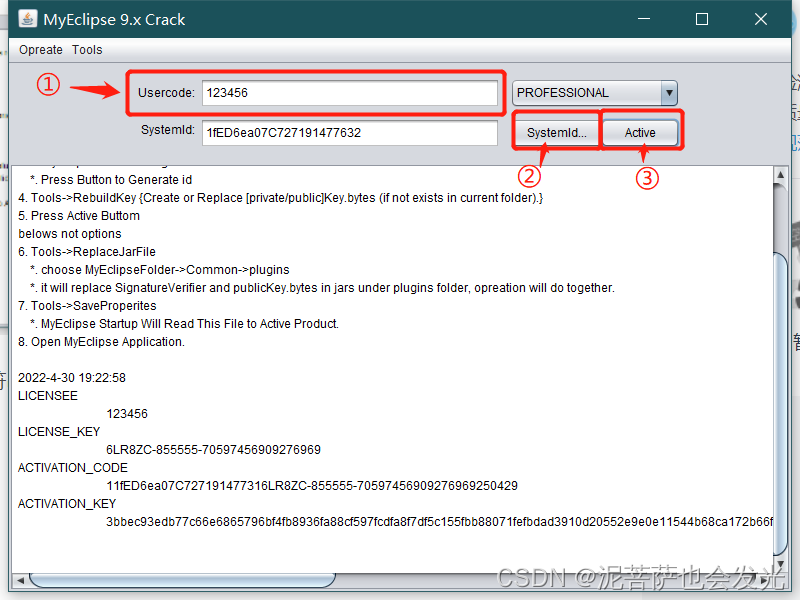Screen dimensions: 800x600
Task: Click the Java app icon in title bar
Action: point(28,19)
